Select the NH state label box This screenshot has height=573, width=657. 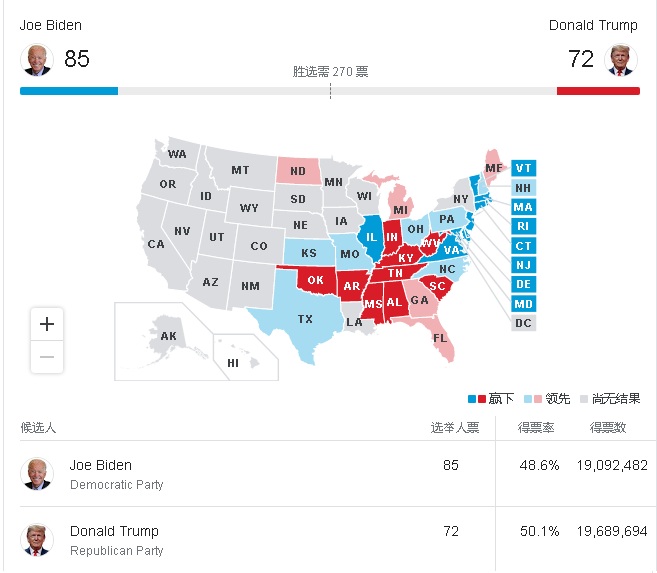[523, 188]
